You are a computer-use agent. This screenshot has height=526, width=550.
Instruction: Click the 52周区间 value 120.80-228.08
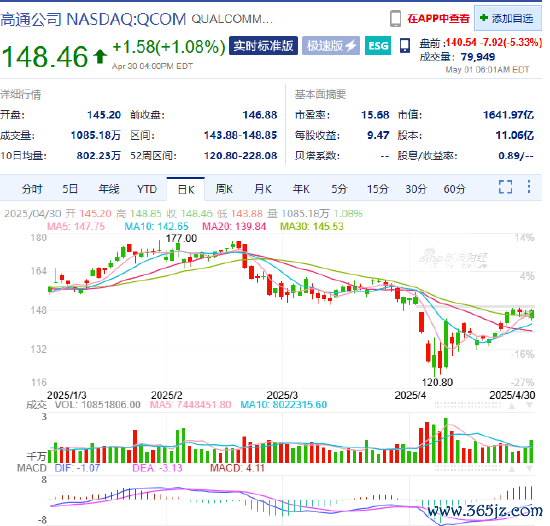tap(241, 155)
